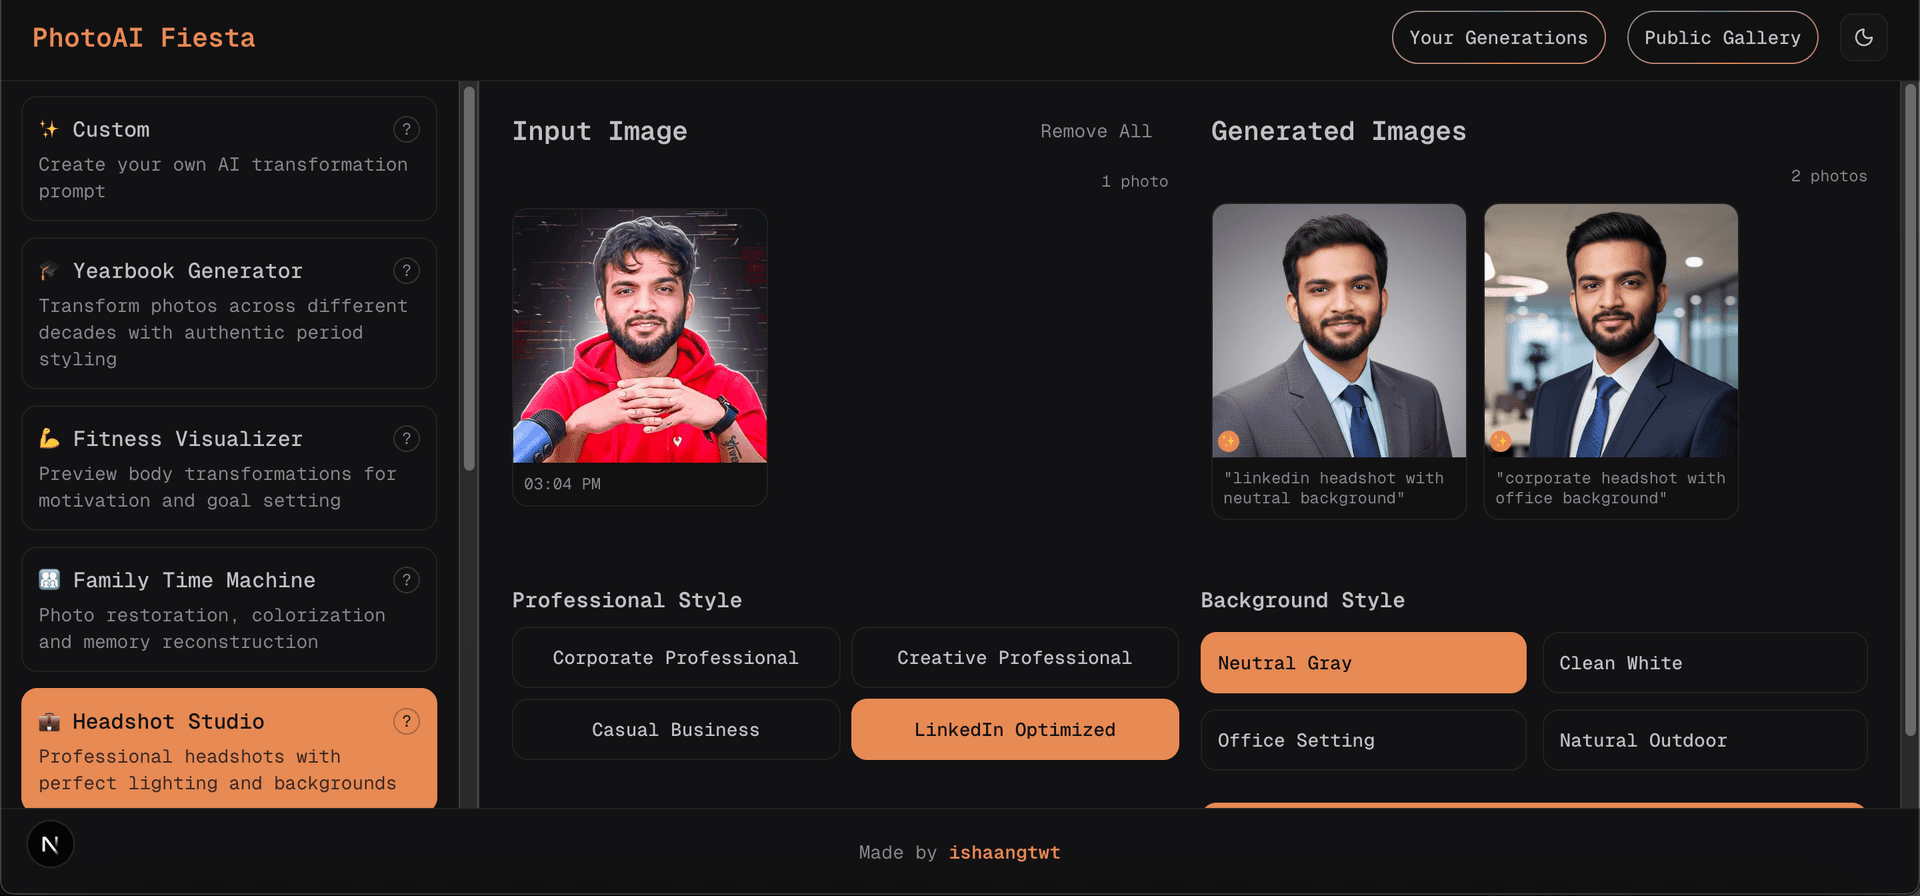Screen dimensions: 1920x896
Task: Toggle dark mode with the moon icon
Action: coord(1863,38)
